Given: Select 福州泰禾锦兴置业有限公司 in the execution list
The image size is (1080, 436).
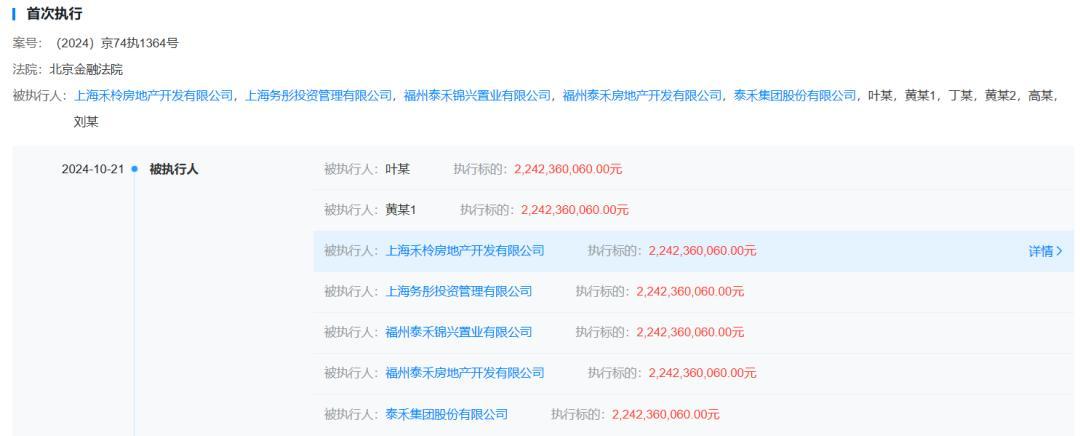Looking at the screenshot, I should click(459, 332).
